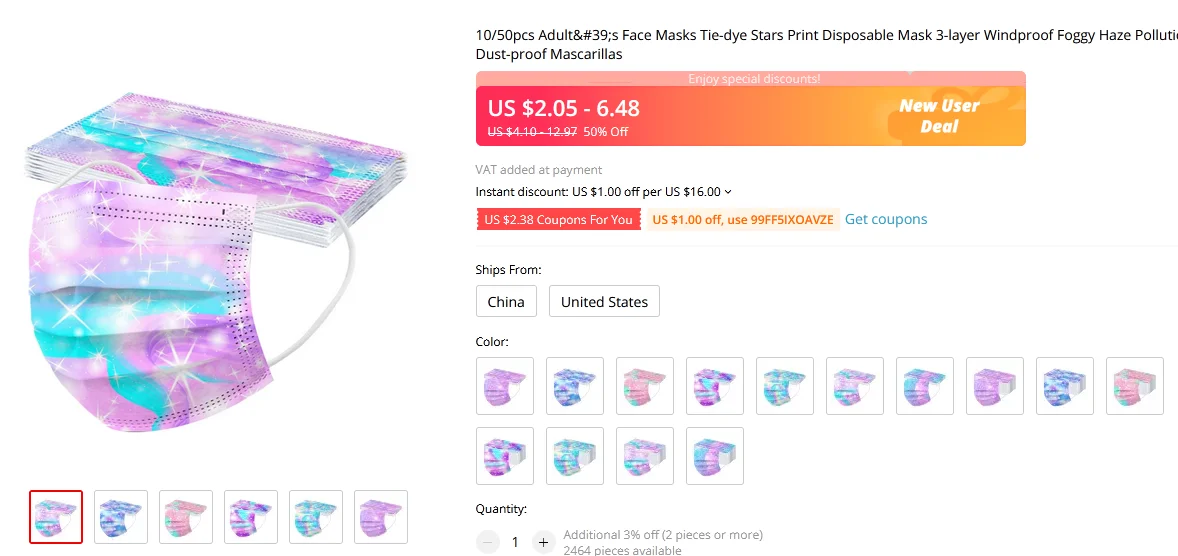Click the US $2.38 Coupons For You badge
This screenshot has width=1178, height=556.
[558, 220]
